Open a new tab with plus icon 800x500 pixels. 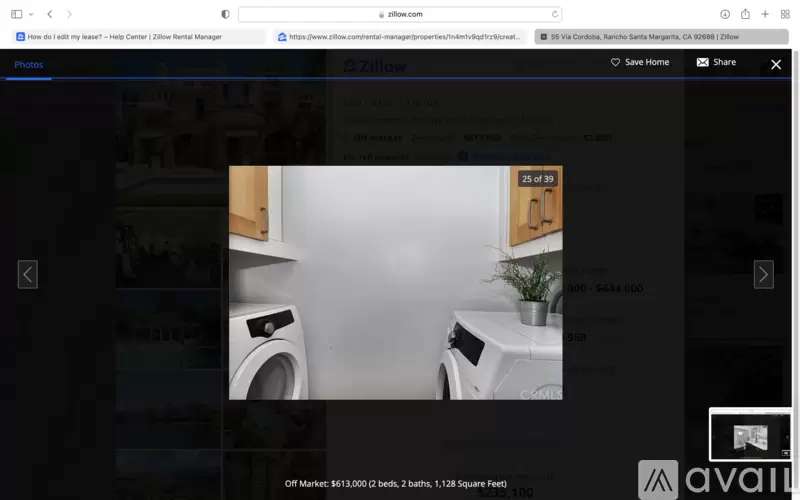765,14
